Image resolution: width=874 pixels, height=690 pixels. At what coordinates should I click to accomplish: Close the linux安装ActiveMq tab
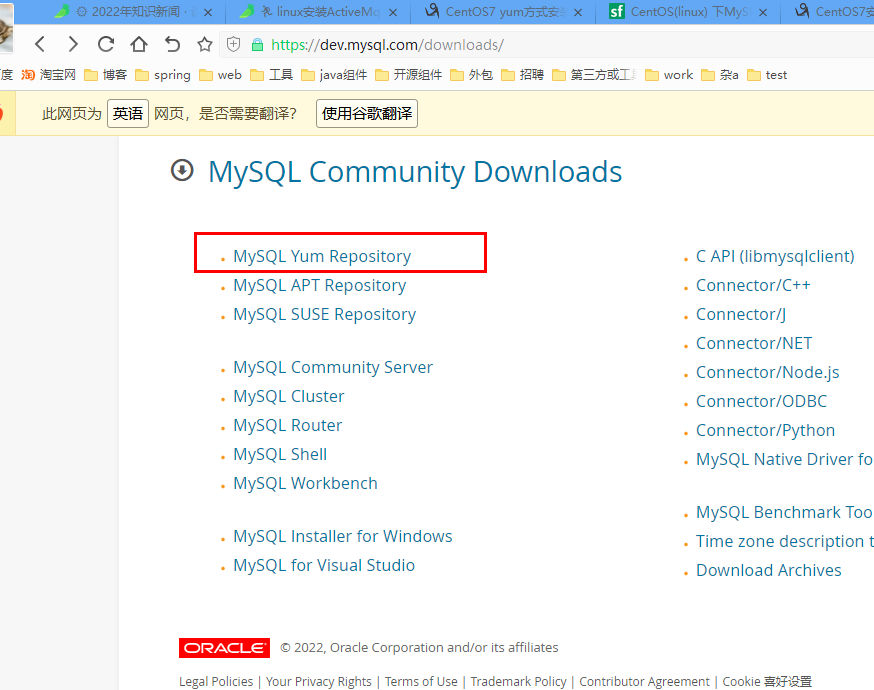coord(393,12)
